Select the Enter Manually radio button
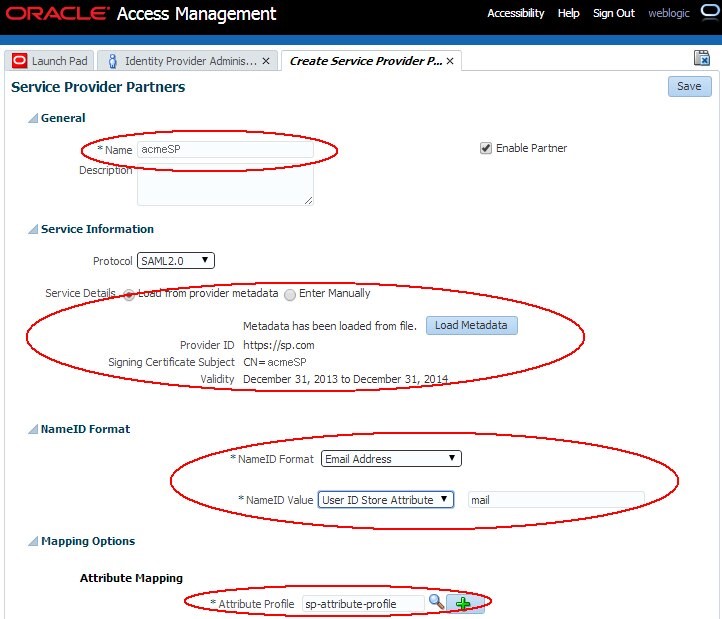This screenshot has width=722, height=619. click(x=290, y=295)
